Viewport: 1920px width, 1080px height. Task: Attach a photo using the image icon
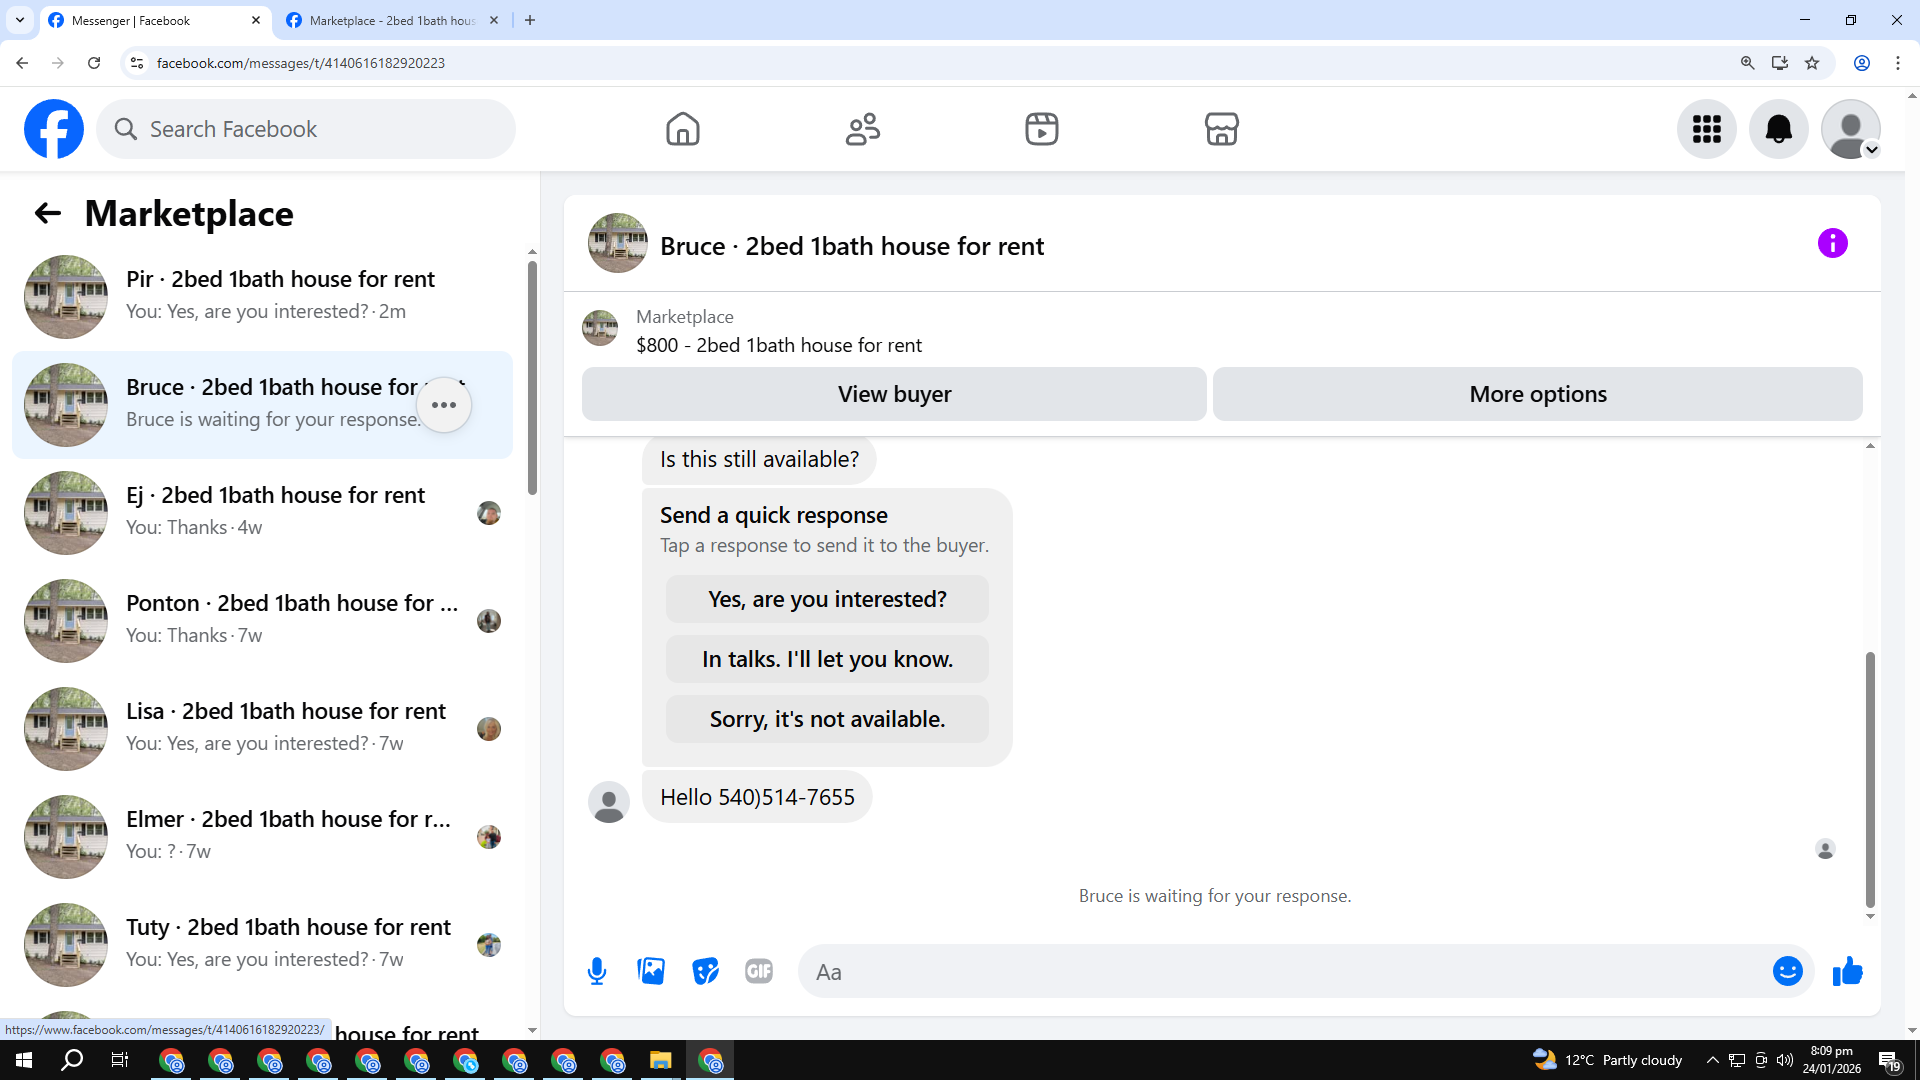651,971
